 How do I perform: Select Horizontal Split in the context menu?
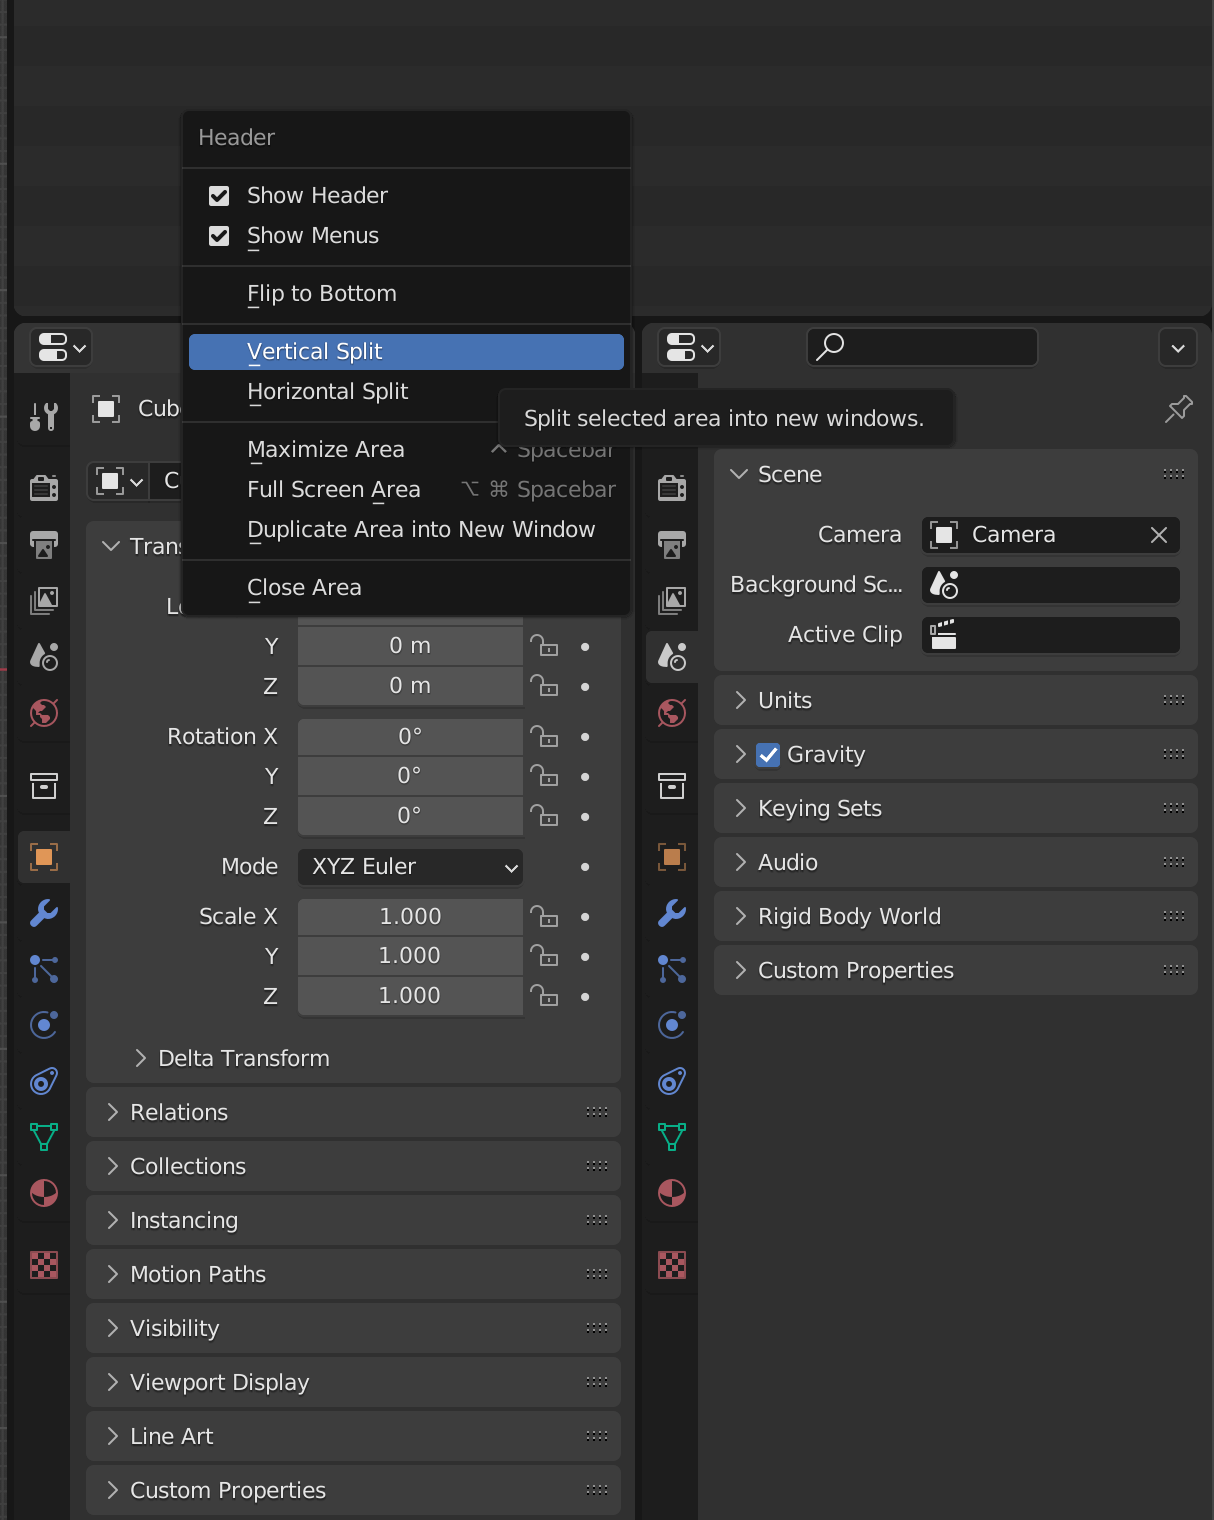406,392
